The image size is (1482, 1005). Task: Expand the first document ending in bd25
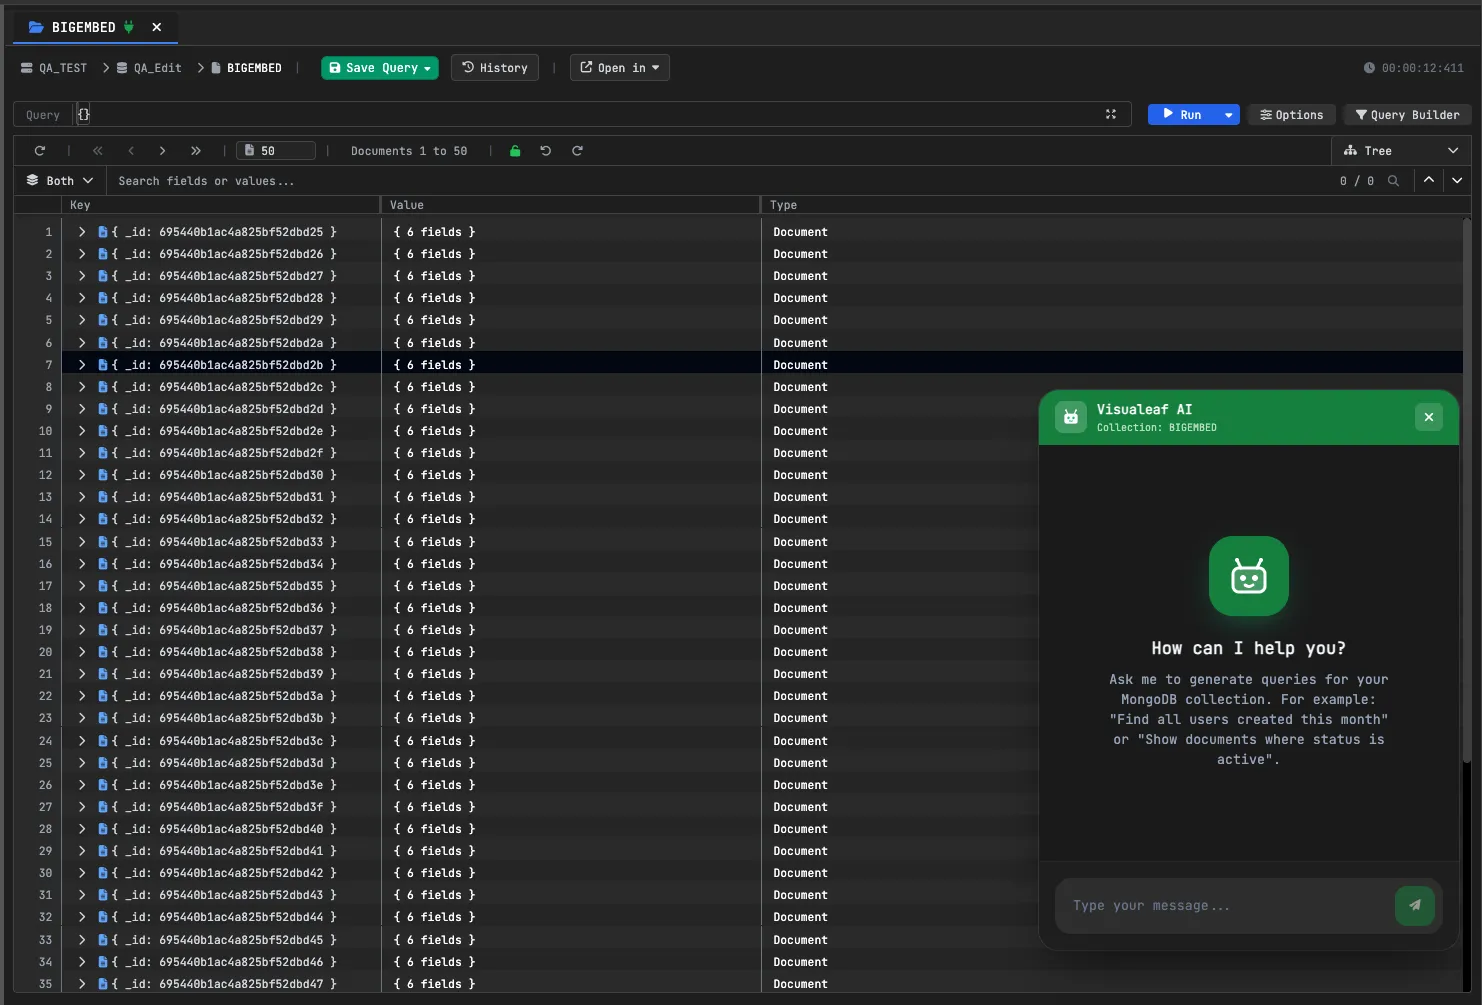tap(81, 231)
